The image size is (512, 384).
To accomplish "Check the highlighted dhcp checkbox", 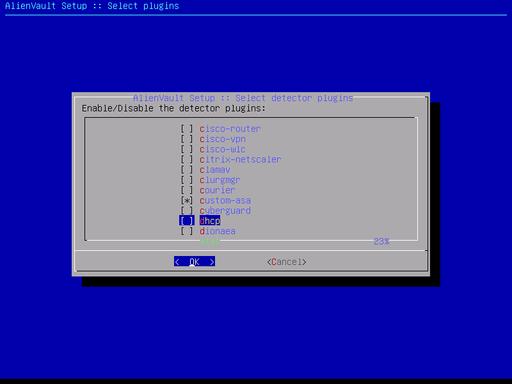I will (187, 221).
